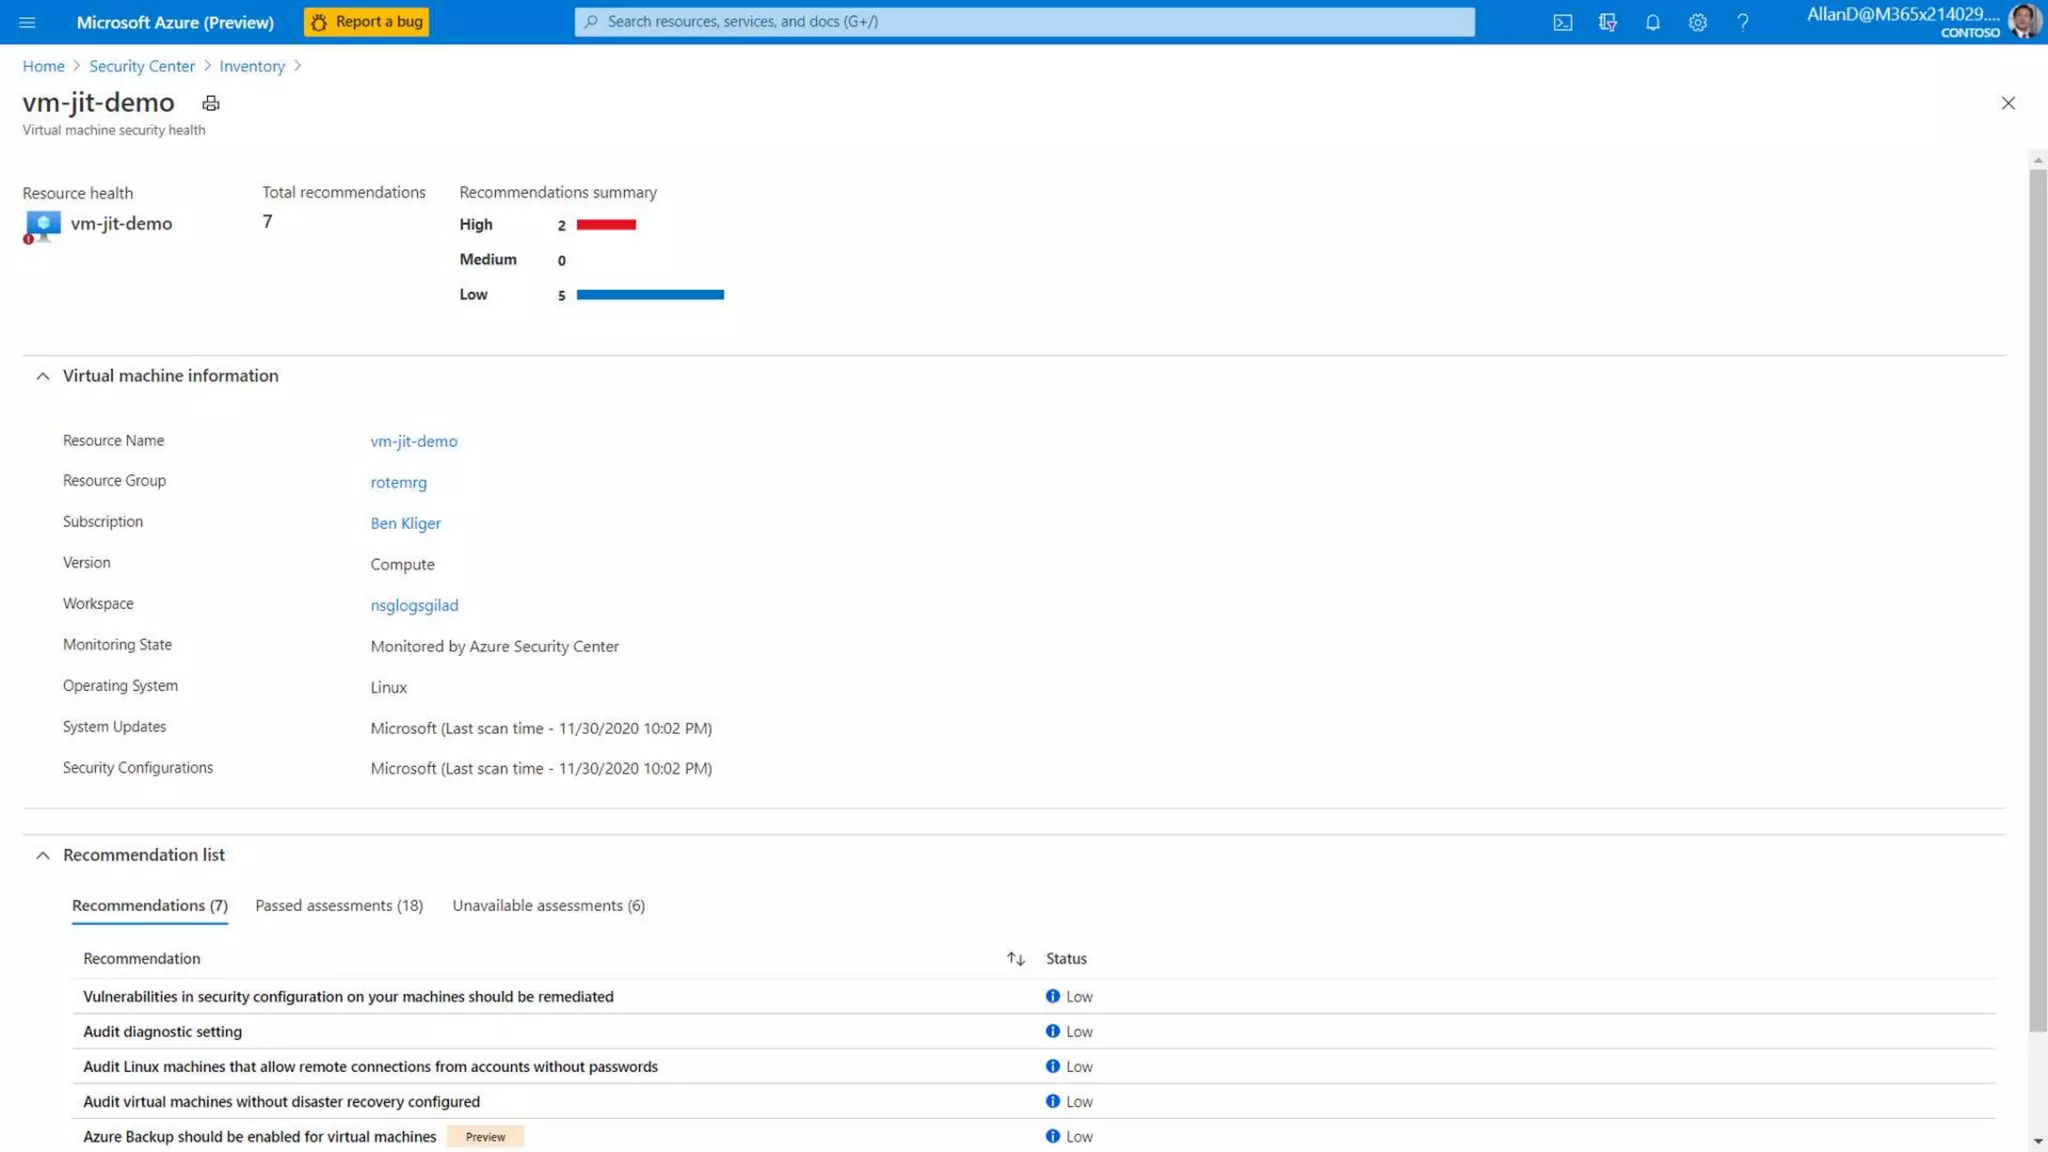Open the nsglogsgilad workspace link
Screen dimensions: 2048x1152
(414, 605)
